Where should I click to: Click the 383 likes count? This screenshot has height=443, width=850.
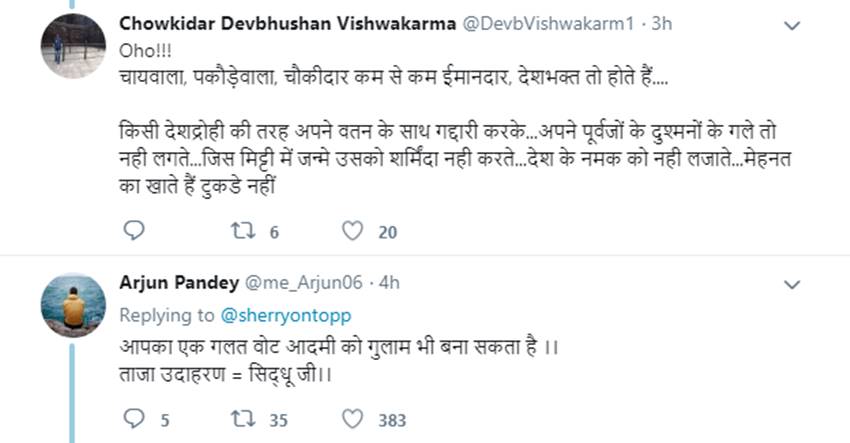pyautogui.click(x=391, y=420)
